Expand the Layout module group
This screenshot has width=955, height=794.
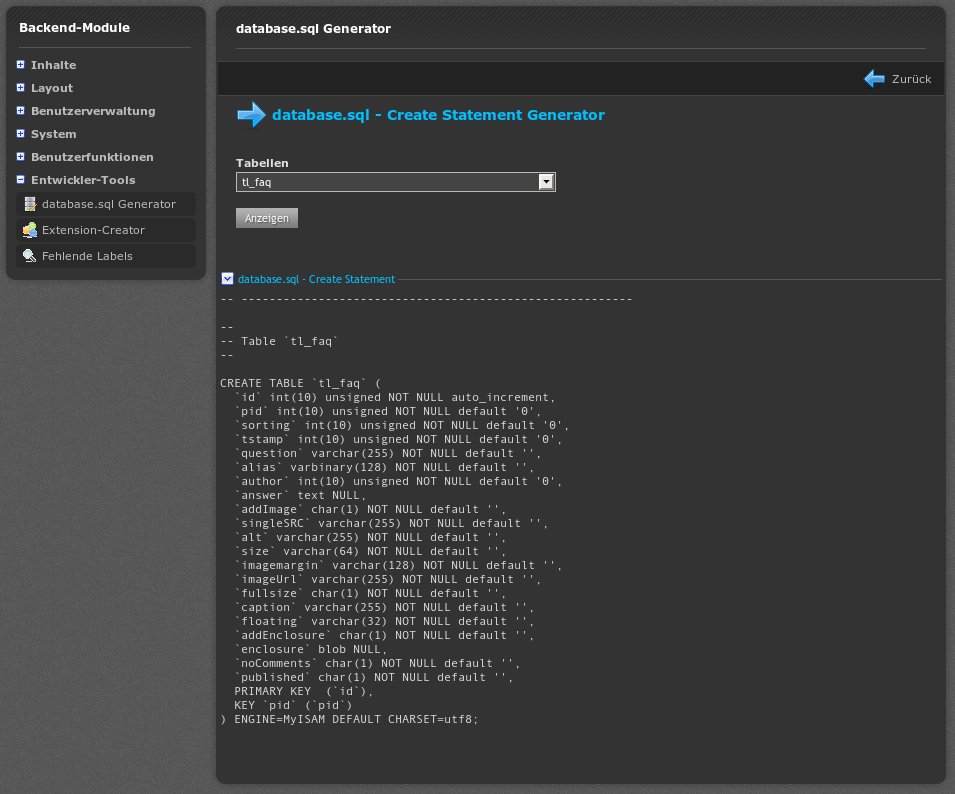(21, 88)
